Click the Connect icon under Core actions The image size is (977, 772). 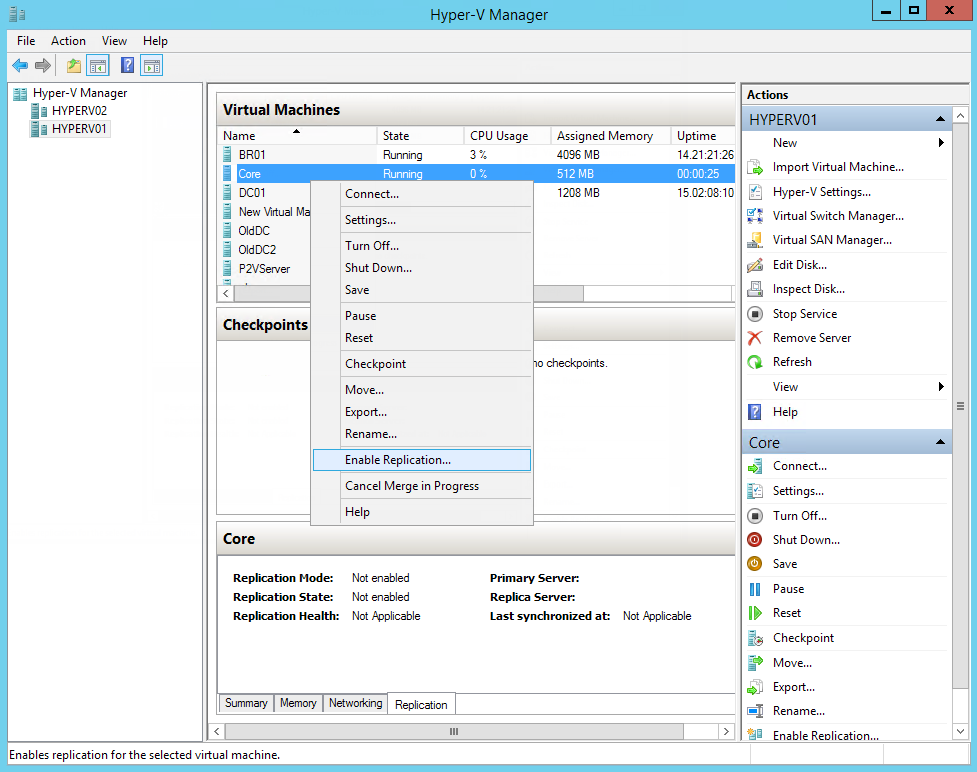[755, 466]
